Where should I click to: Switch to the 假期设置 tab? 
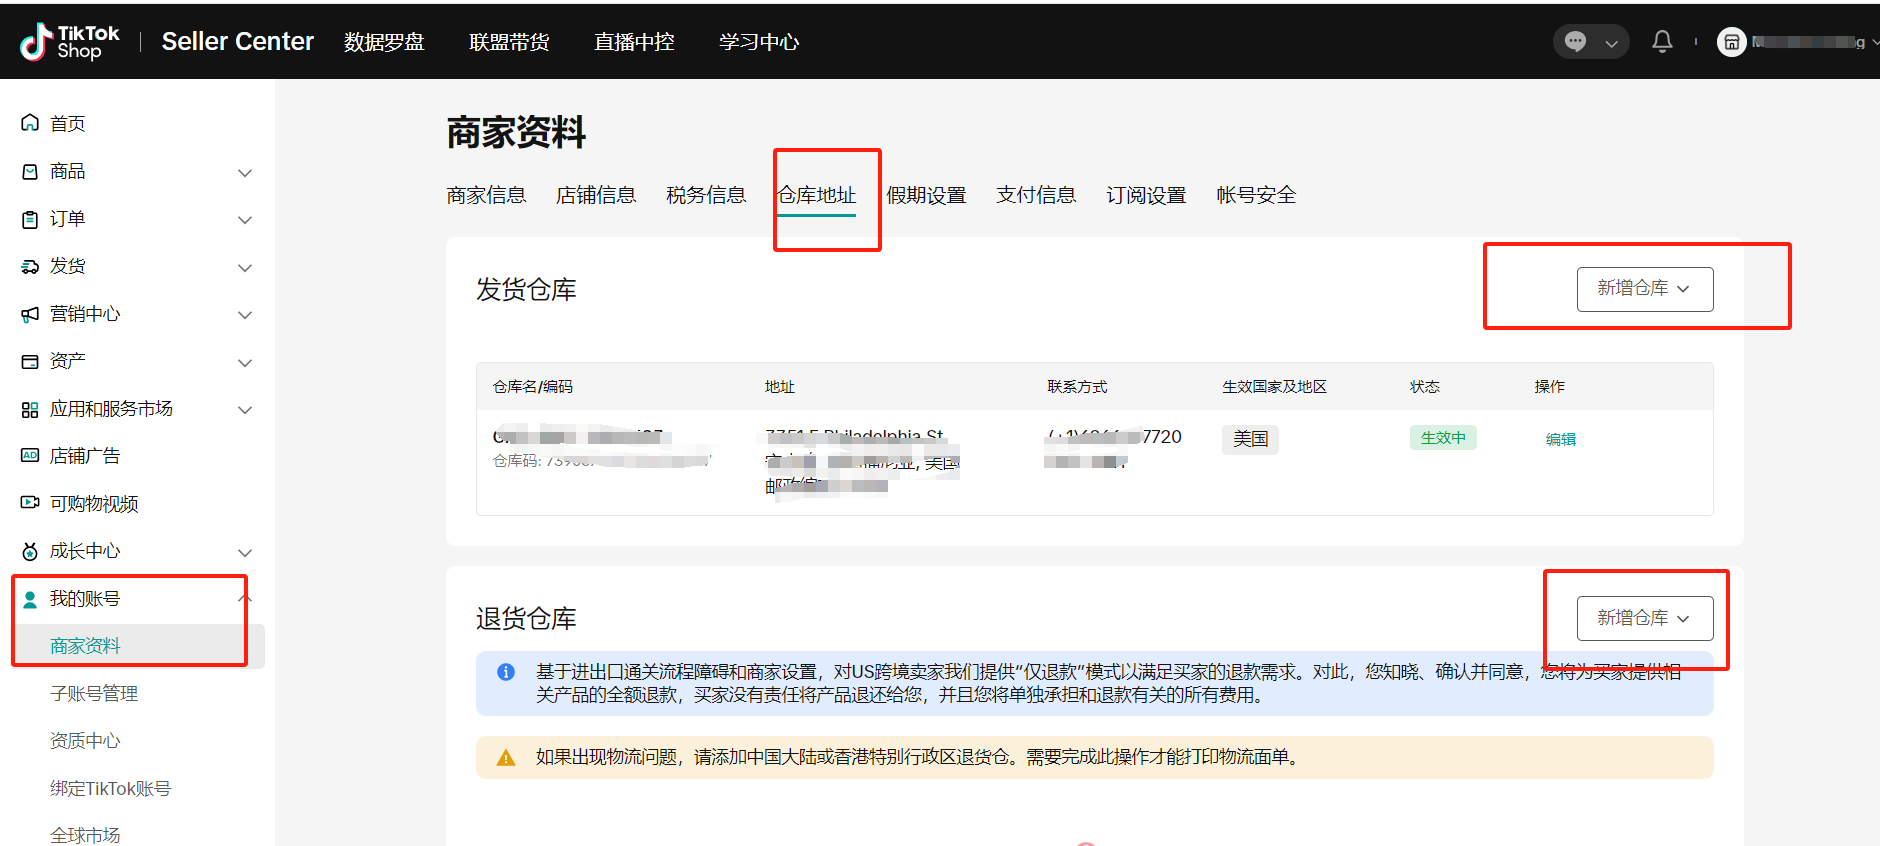coord(926,195)
